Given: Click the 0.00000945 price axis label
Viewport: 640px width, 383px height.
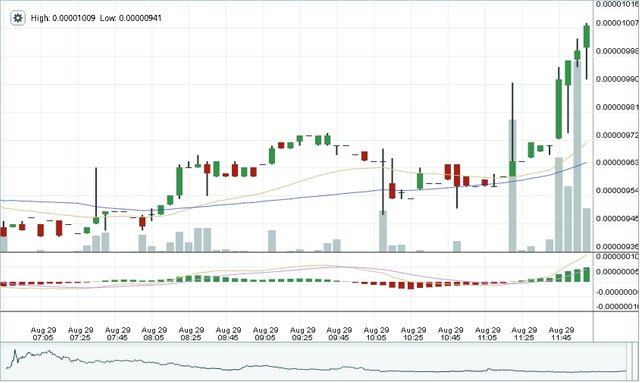Looking at the screenshot, I should [x=618, y=218].
